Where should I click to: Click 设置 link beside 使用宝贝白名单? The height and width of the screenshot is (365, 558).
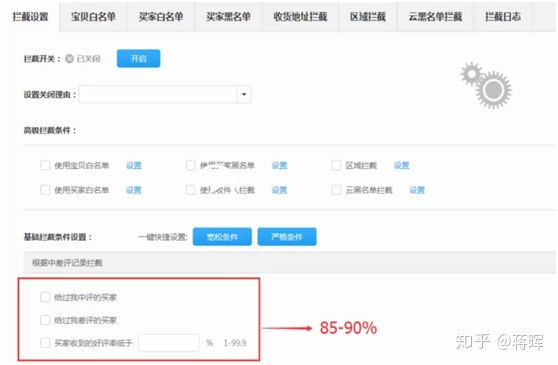tap(134, 165)
